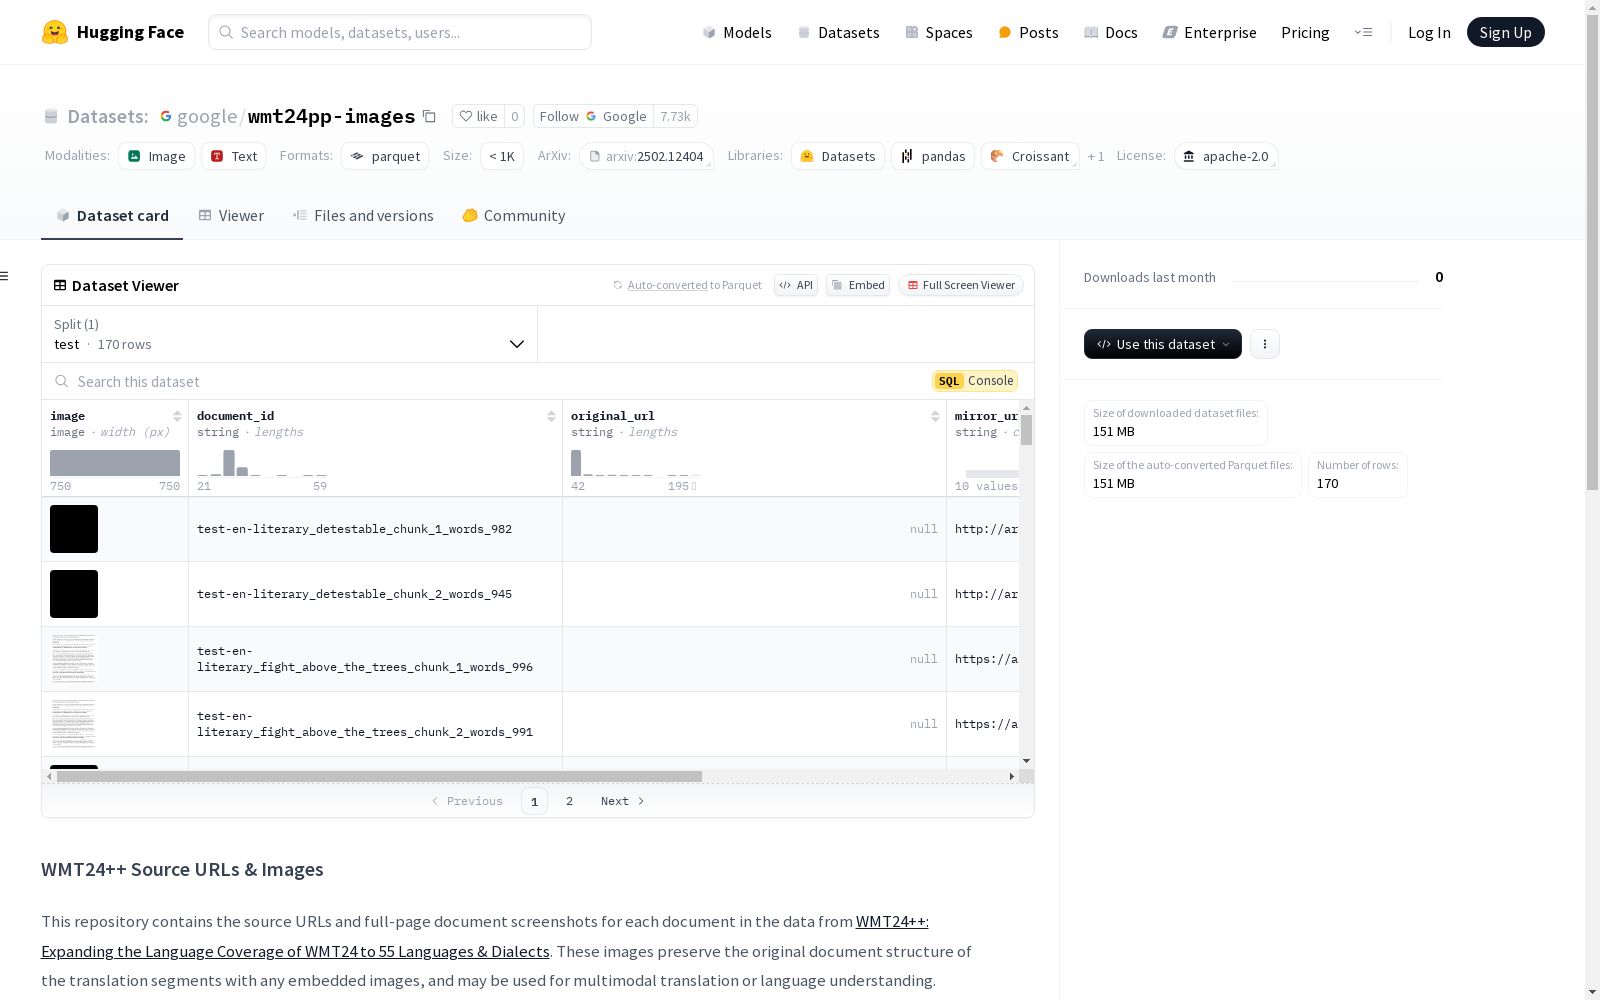This screenshot has width=1600, height=1000.
Task: Open the Text modality tag
Action: (234, 156)
